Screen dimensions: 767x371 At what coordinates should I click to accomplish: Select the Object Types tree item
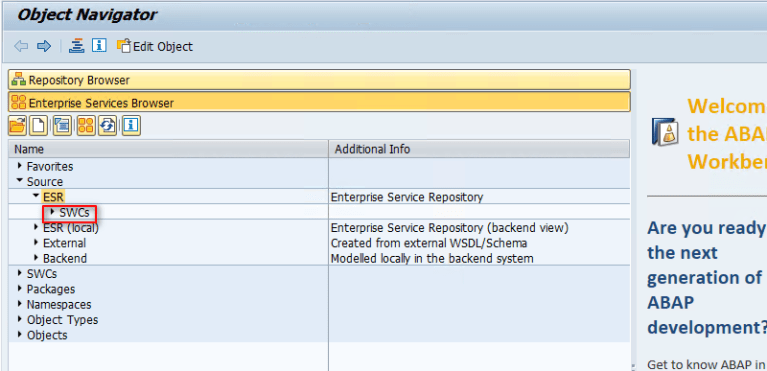(62, 320)
